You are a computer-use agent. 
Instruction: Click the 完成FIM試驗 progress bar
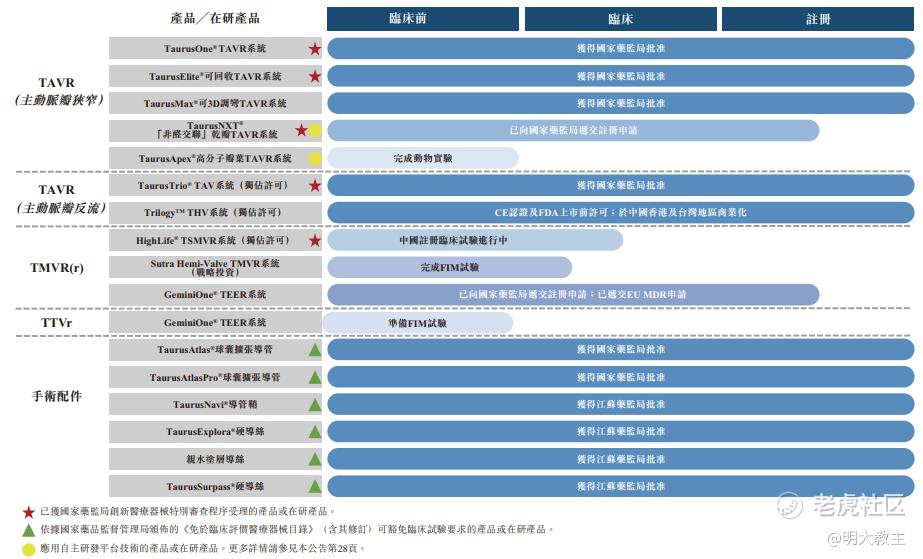coord(450,267)
